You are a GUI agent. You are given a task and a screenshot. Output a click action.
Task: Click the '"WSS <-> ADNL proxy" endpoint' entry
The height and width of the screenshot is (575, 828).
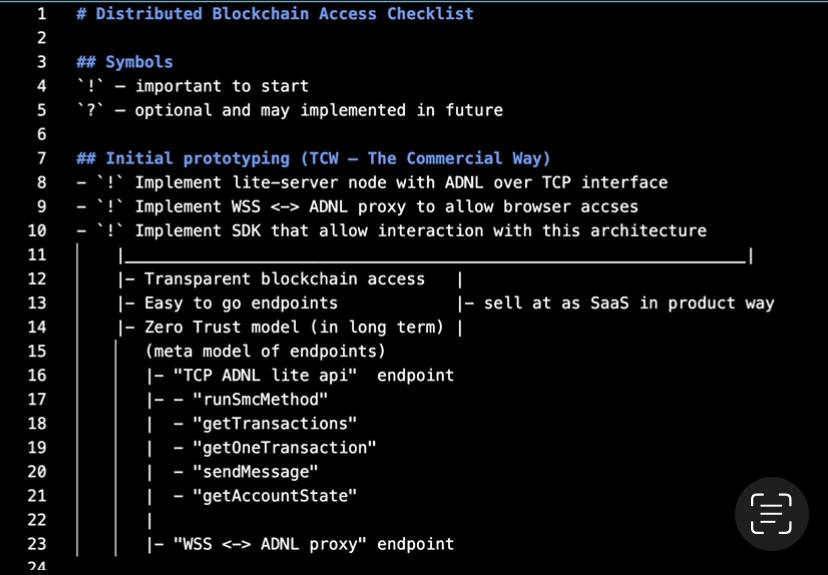coord(313,544)
